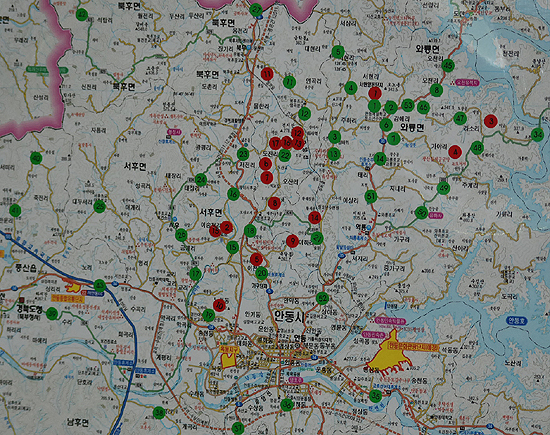Click red marker number 14
The width and height of the screenshot is (550, 435).
[315, 218]
